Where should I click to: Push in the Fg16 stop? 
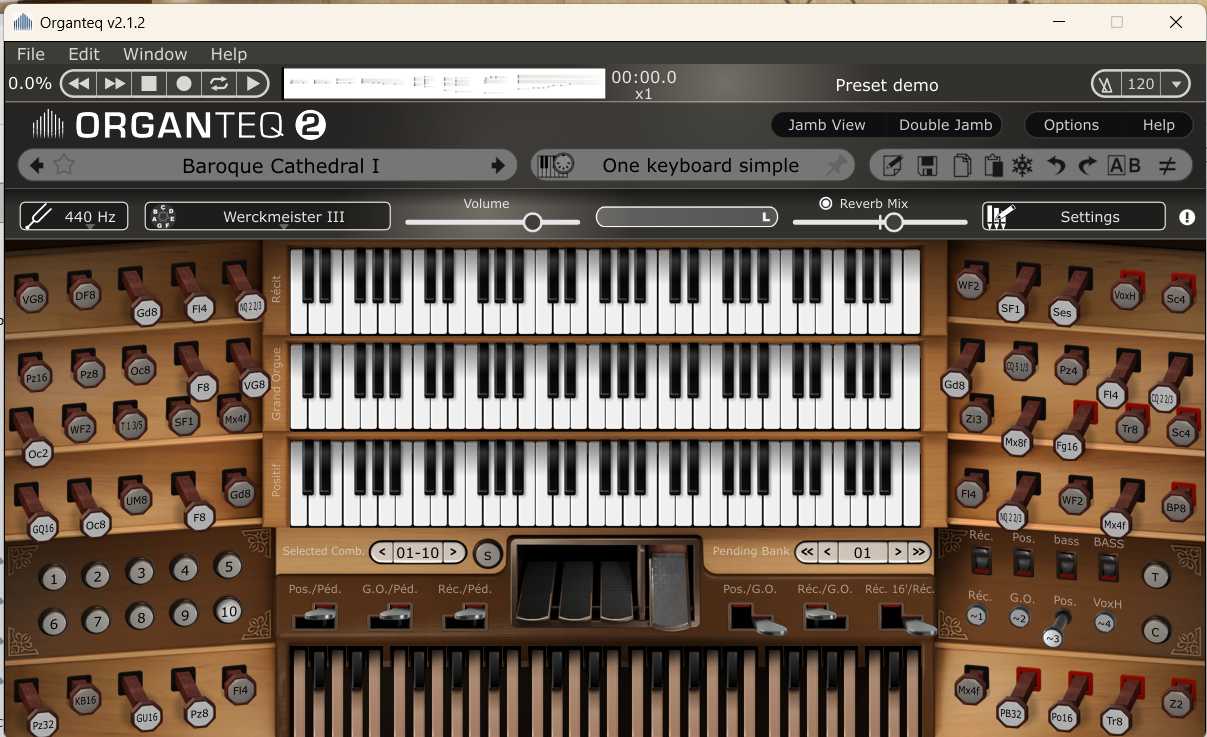1067,447
